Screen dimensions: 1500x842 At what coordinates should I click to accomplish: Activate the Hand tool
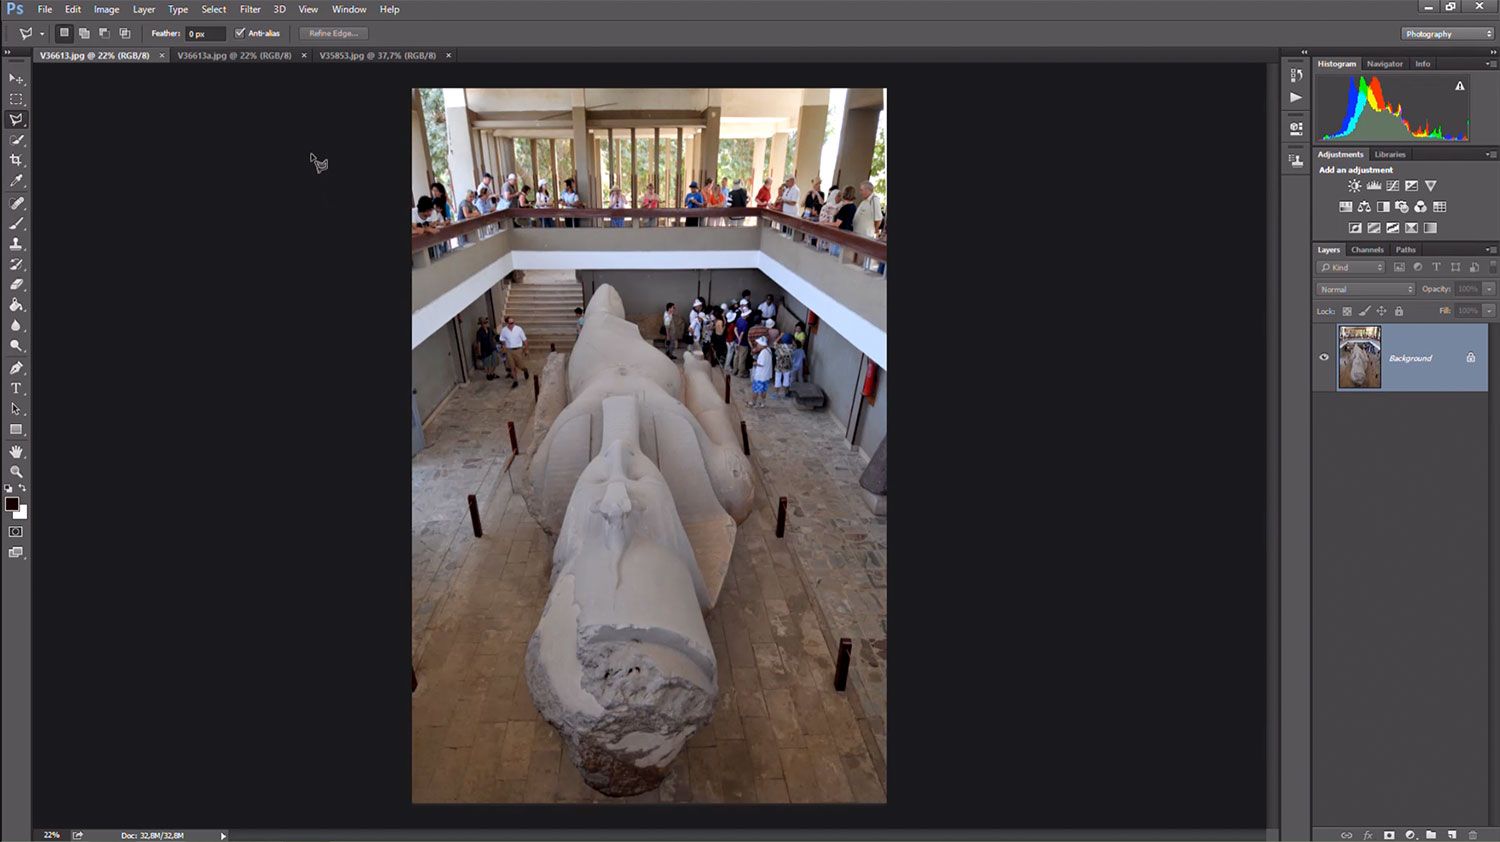(16, 451)
